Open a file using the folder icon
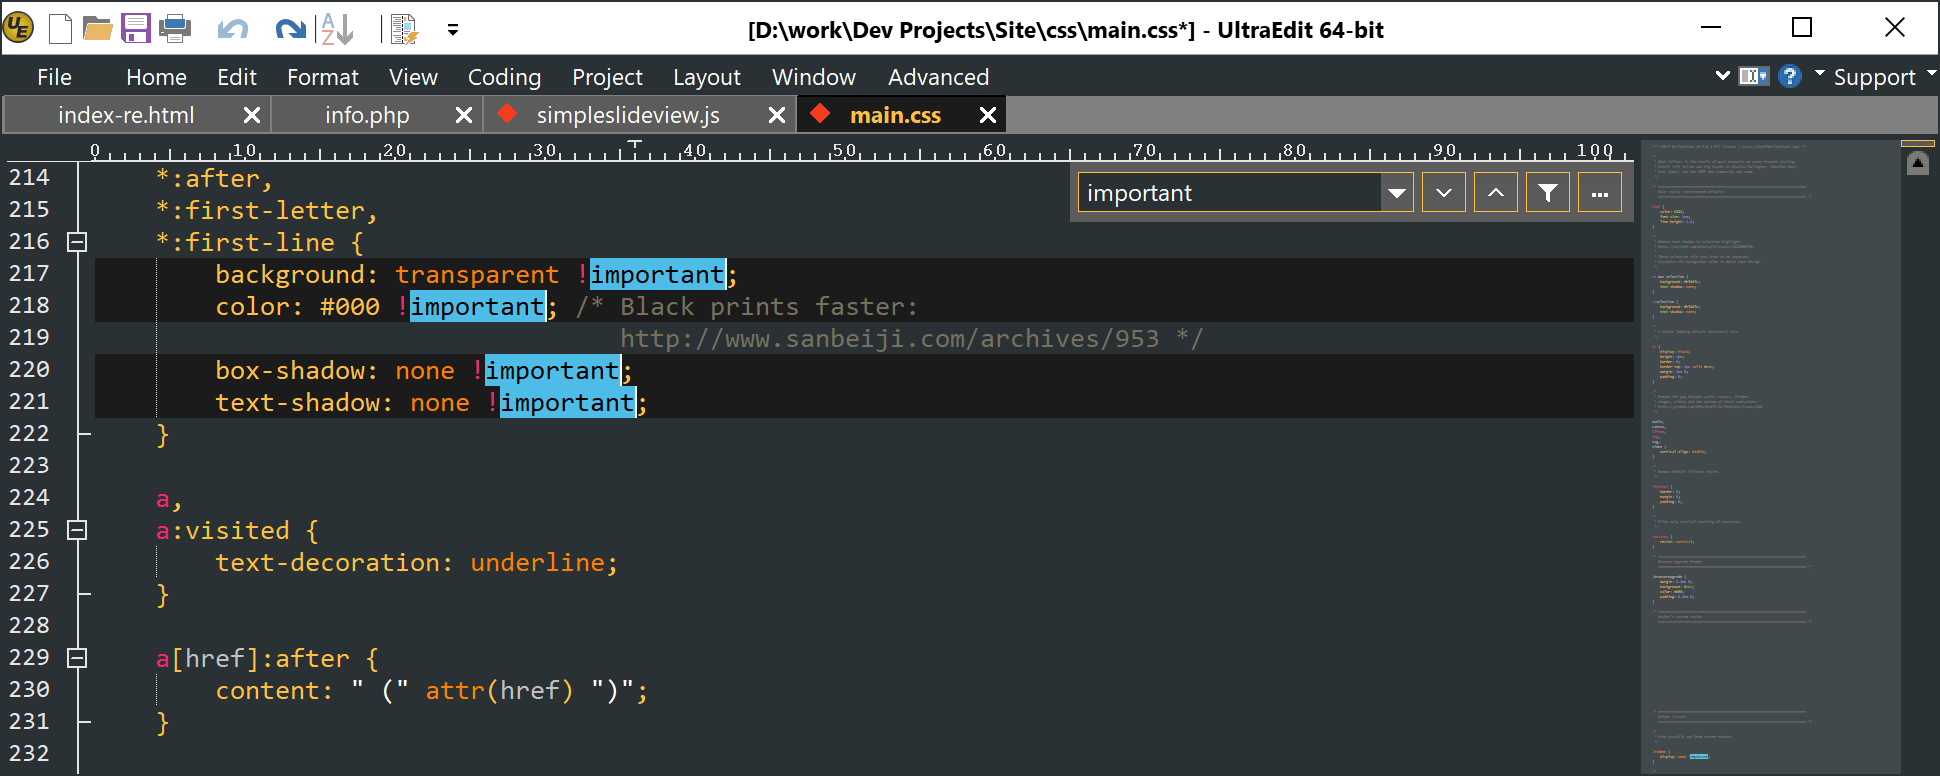 (x=97, y=29)
